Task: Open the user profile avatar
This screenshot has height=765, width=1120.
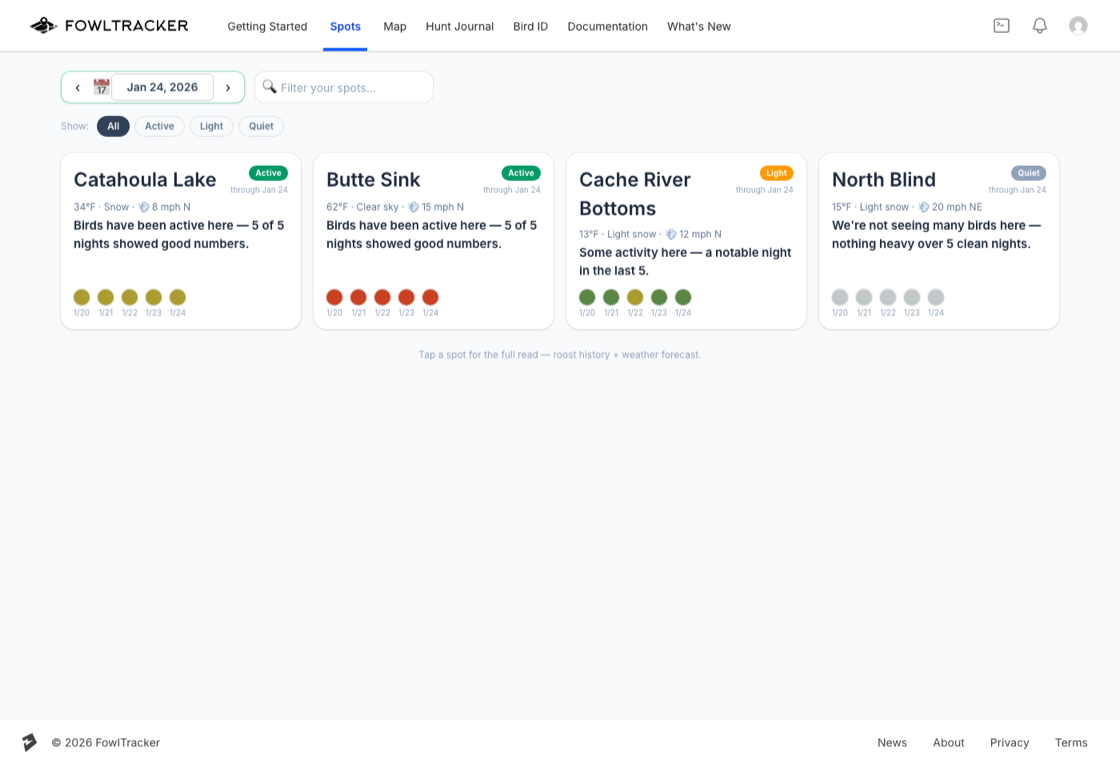Action: 1078,26
